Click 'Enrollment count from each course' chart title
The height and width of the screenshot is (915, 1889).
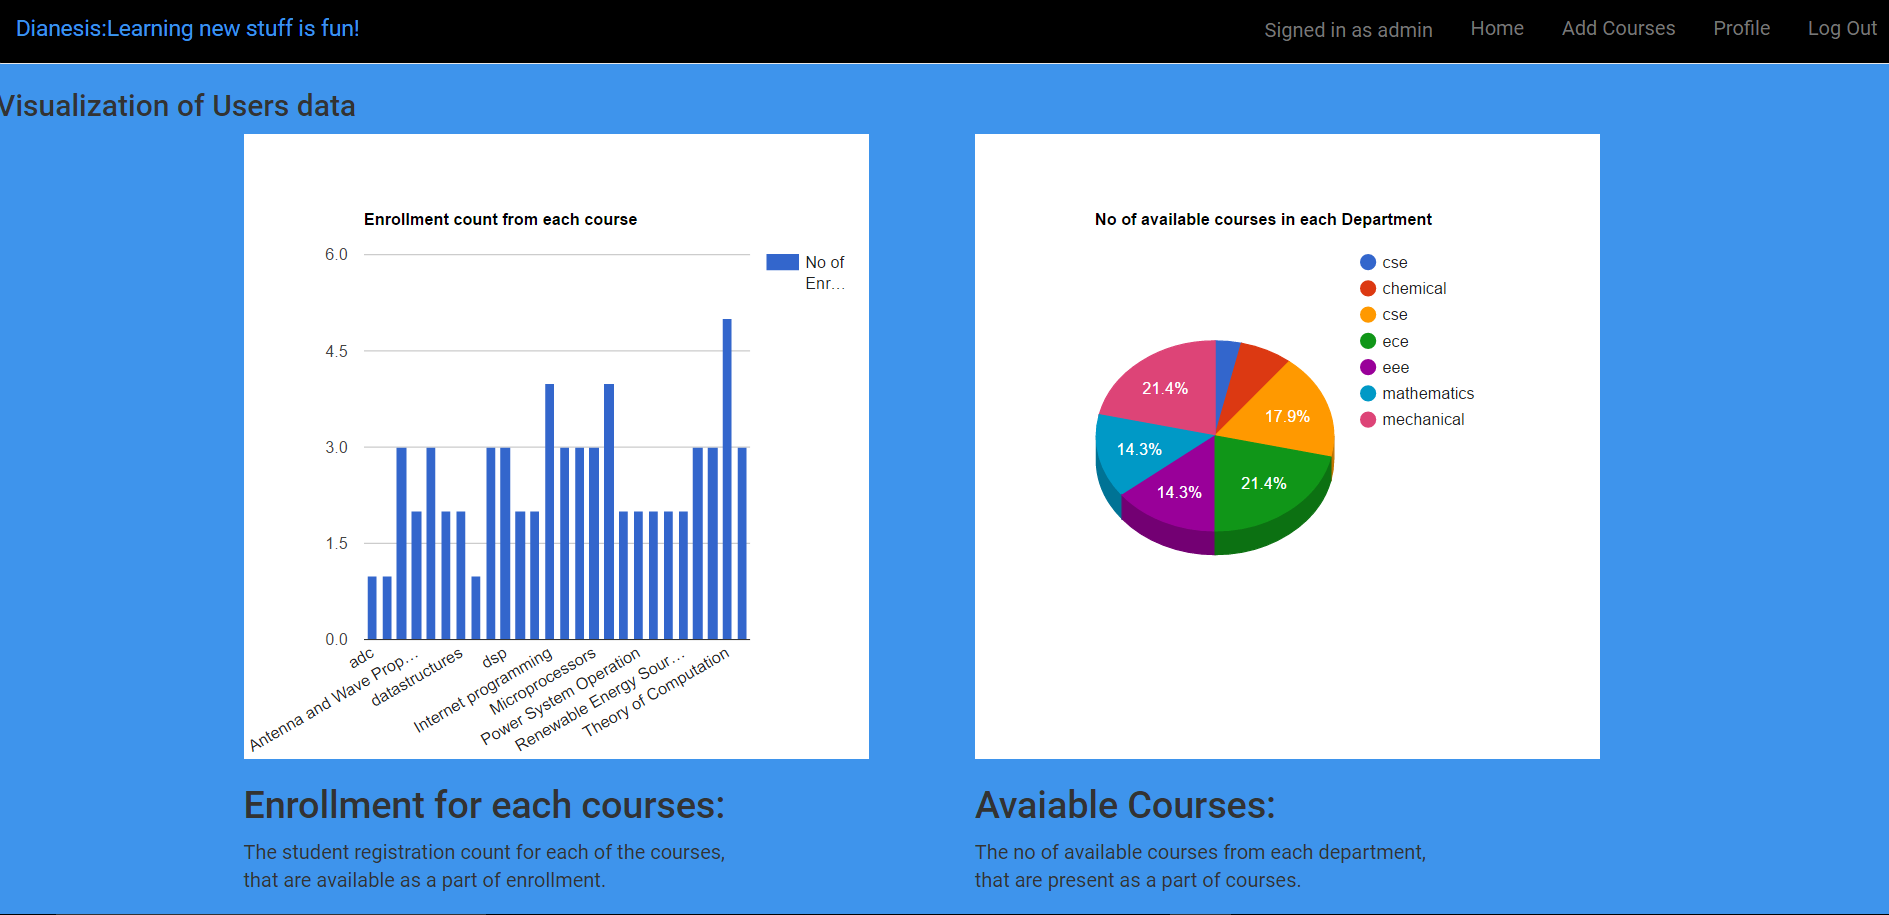coord(500,219)
